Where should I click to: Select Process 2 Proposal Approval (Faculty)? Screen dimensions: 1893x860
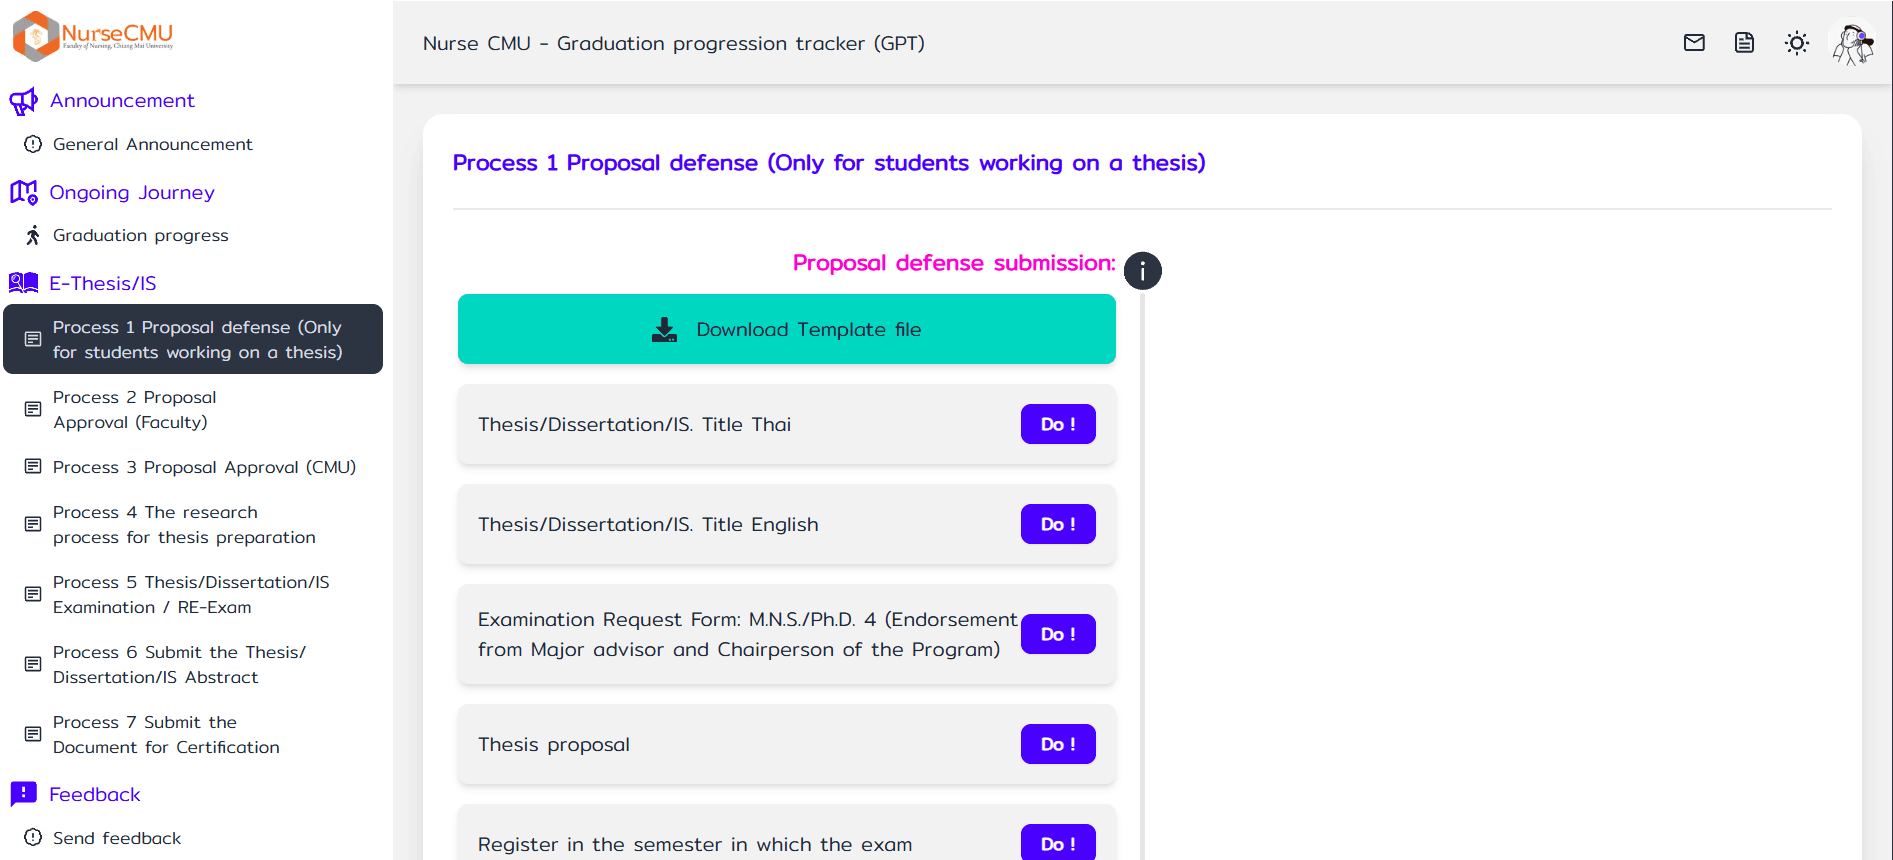click(134, 410)
